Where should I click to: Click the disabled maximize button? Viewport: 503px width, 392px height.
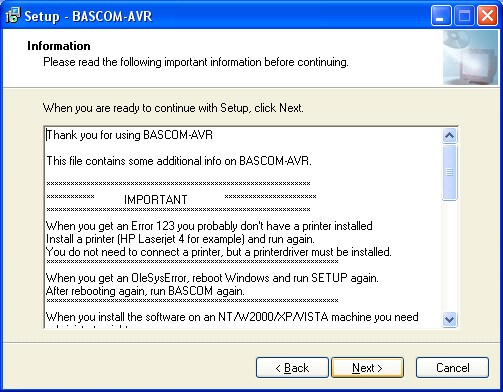464,16
